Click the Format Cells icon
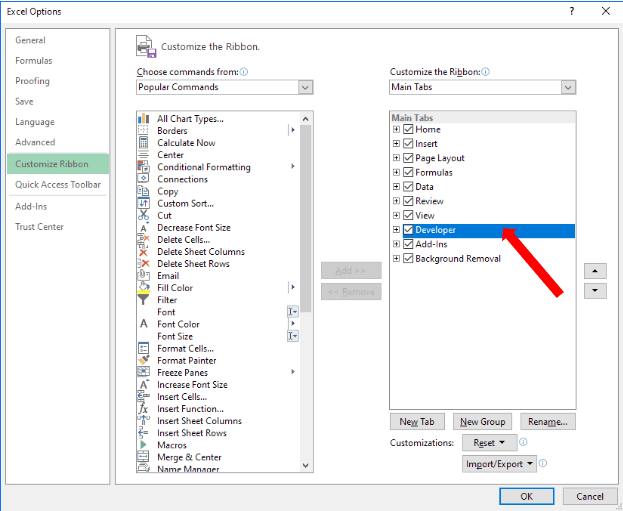The height and width of the screenshot is (511, 623). 143,348
